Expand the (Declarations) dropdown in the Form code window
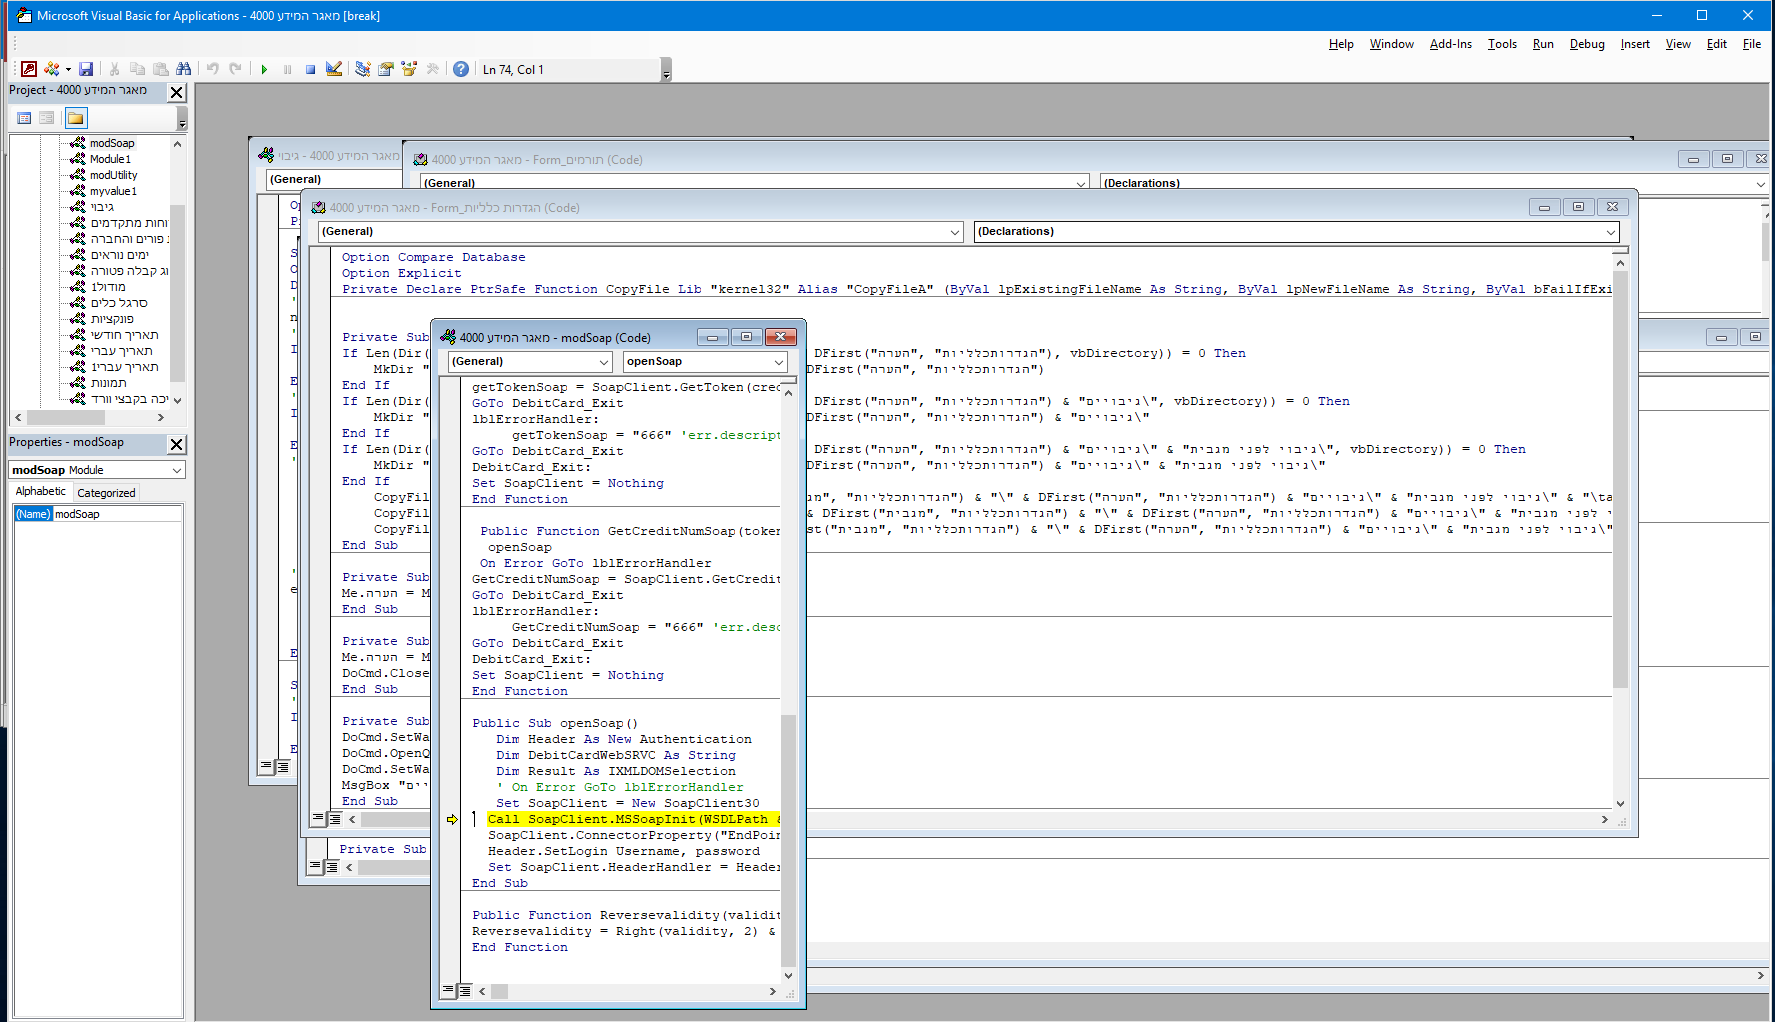 pos(1610,232)
